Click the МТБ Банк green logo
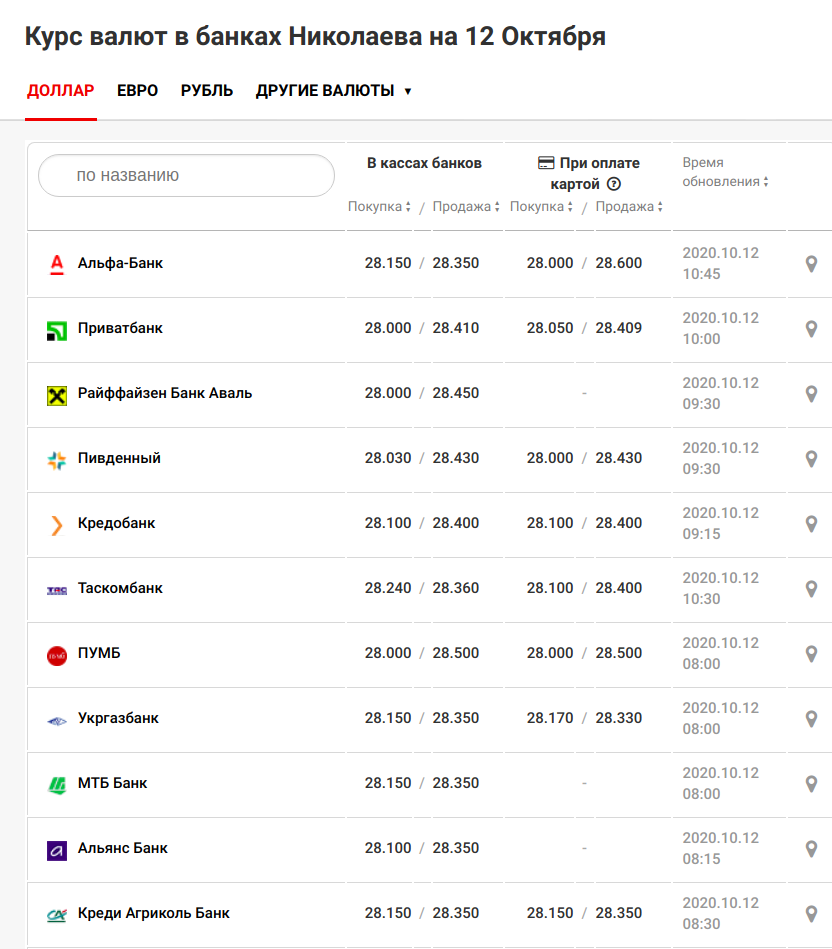 57,786
